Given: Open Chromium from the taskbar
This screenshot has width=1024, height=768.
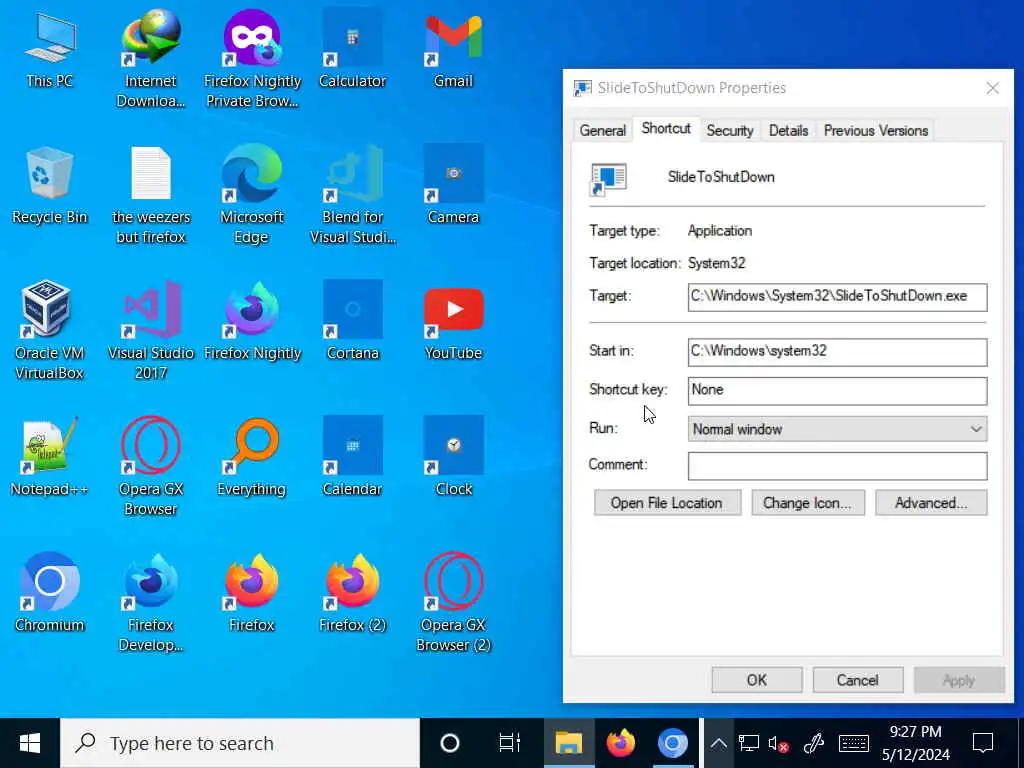Looking at the screenshot, I should pyautogui.click(x=673, y=743).
